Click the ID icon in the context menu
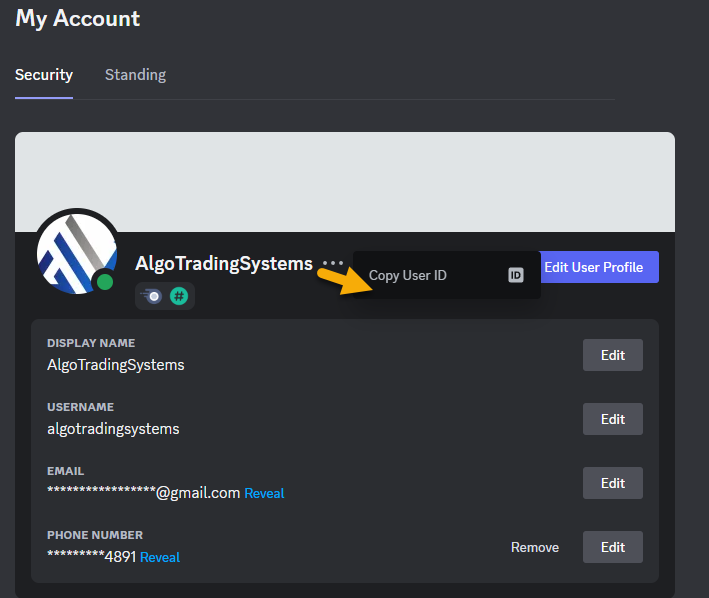Image resolution: width=709 pixels, height=598 pixels. coord(516,275)
